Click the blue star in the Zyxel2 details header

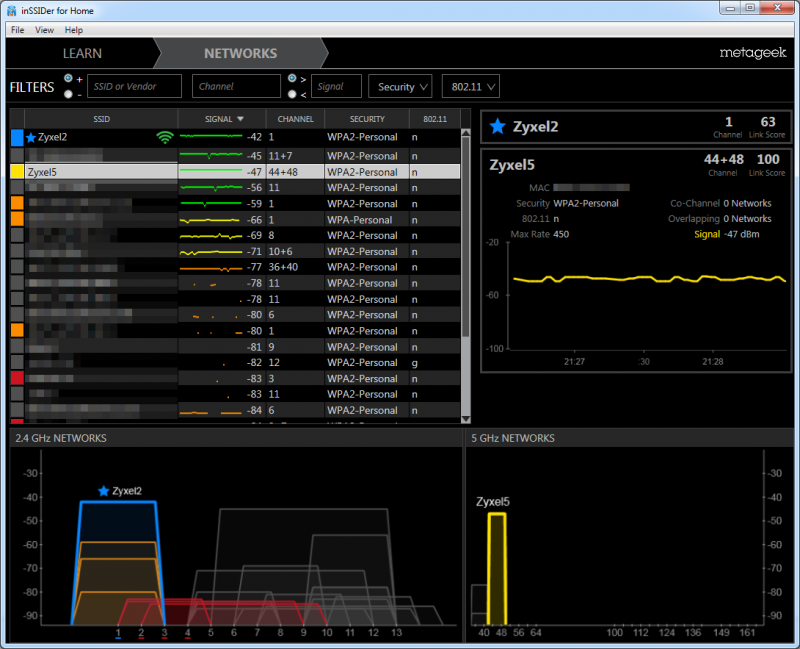tap(497, 126)
